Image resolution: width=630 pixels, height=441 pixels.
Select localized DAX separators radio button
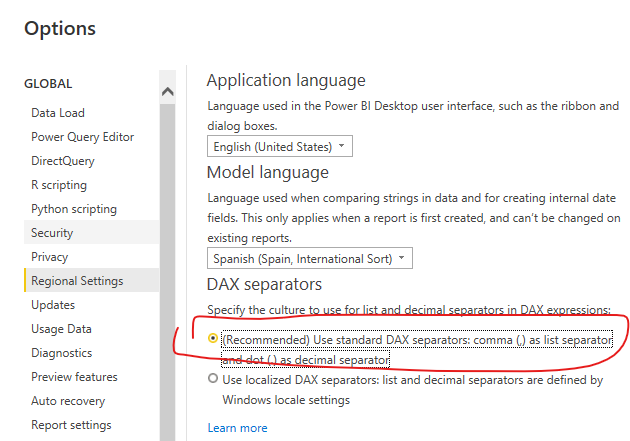coord(213,378)
